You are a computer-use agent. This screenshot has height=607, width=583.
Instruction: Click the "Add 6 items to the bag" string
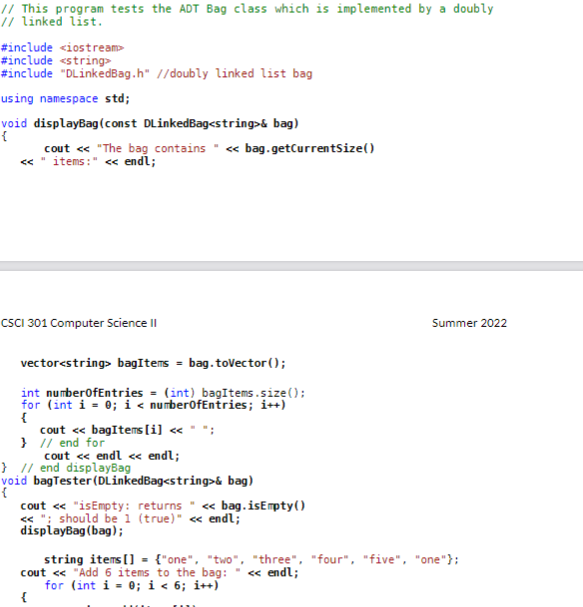[157, 572]
